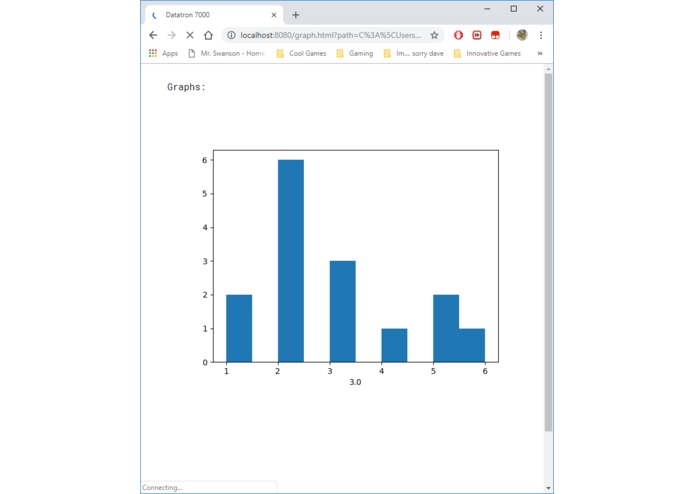This screenshot has height=494, width=695.
Task: Open the Im... sorry dave bookmark folder
Action: (414, 53)
